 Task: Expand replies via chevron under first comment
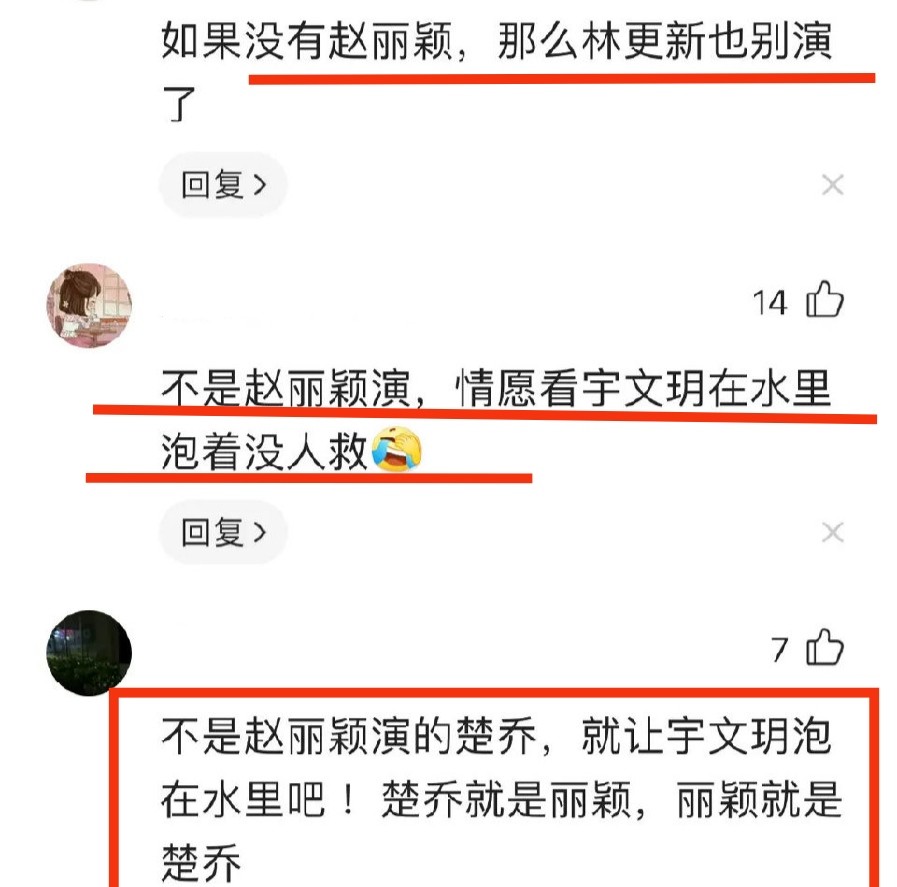pyautogui.click(x=260, y=185)
